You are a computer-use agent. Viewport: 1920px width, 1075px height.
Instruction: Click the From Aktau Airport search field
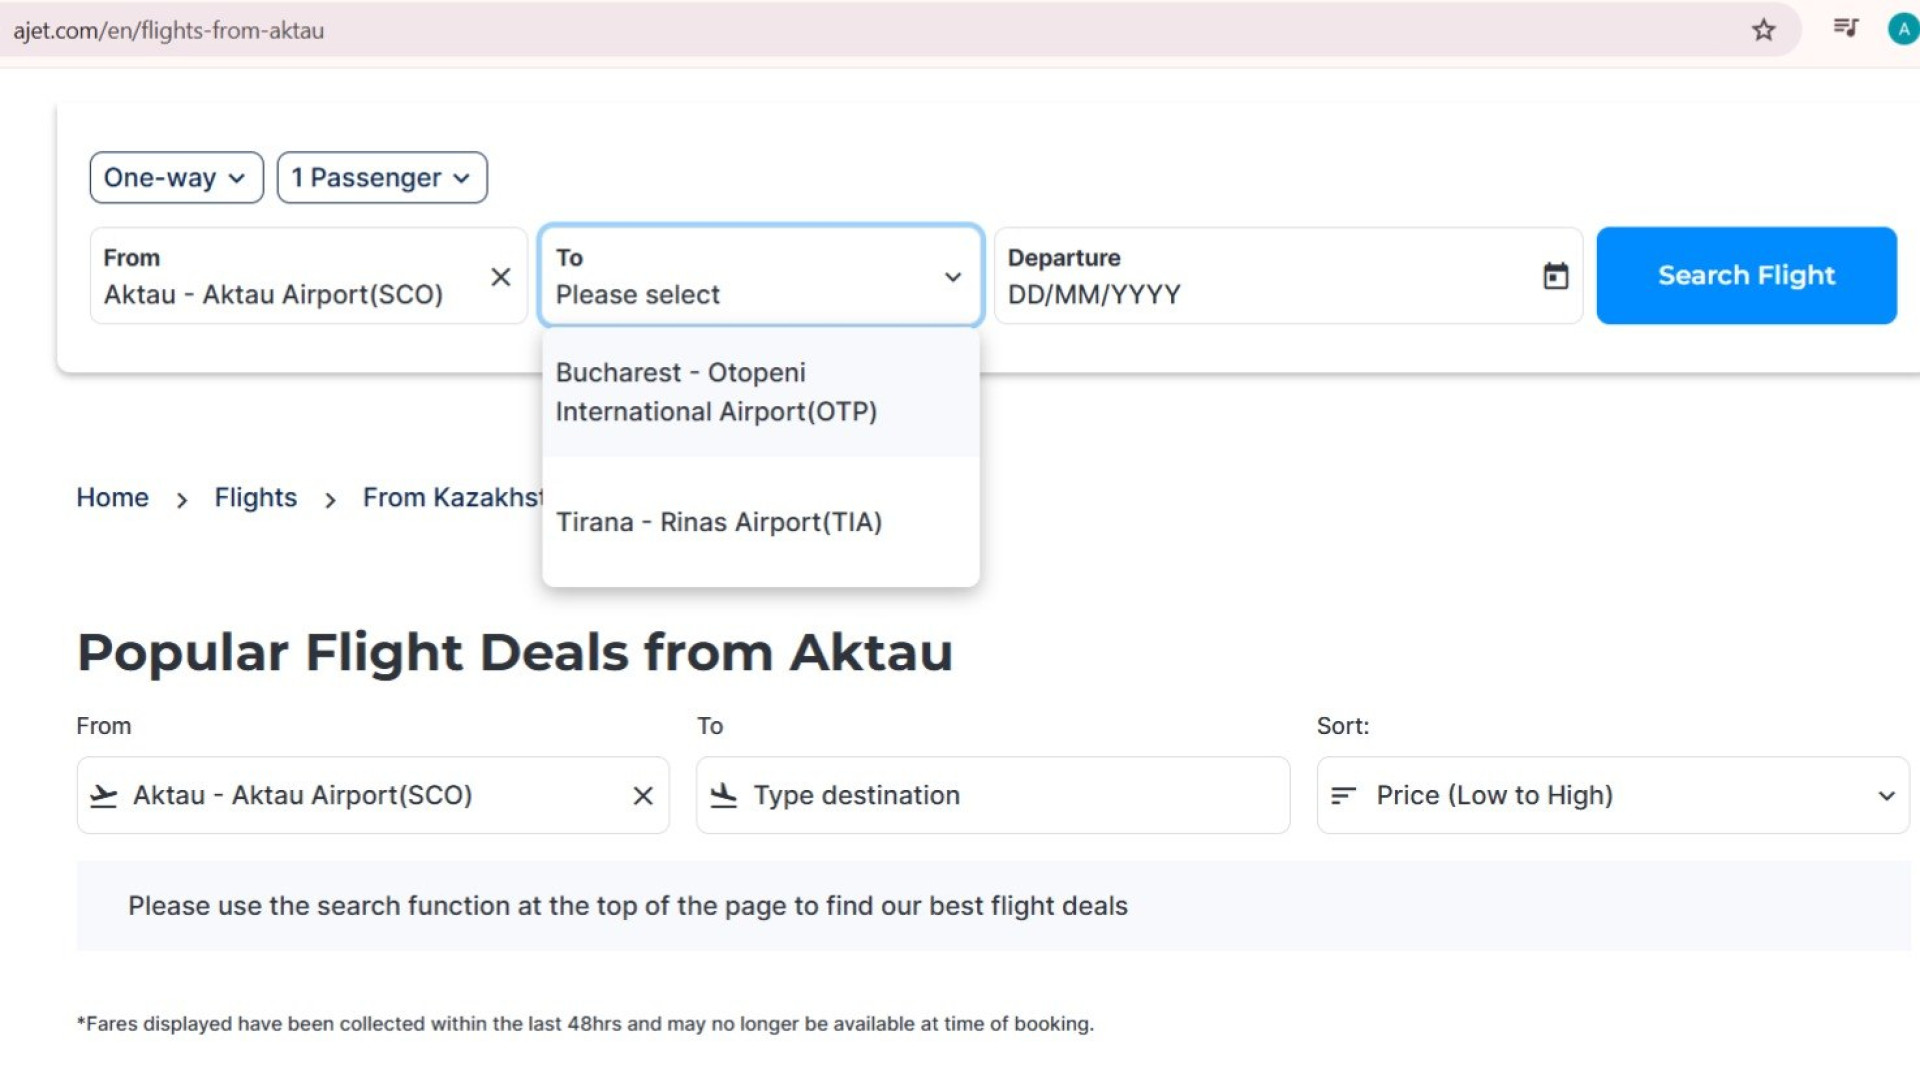(308, 276)
